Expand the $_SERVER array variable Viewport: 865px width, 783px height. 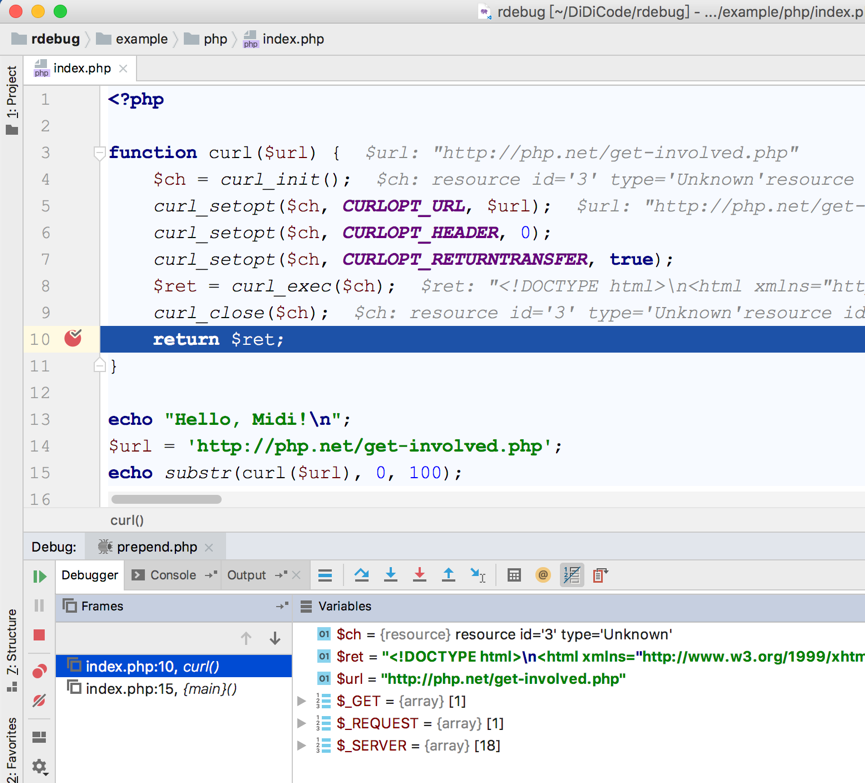(301, 745)
